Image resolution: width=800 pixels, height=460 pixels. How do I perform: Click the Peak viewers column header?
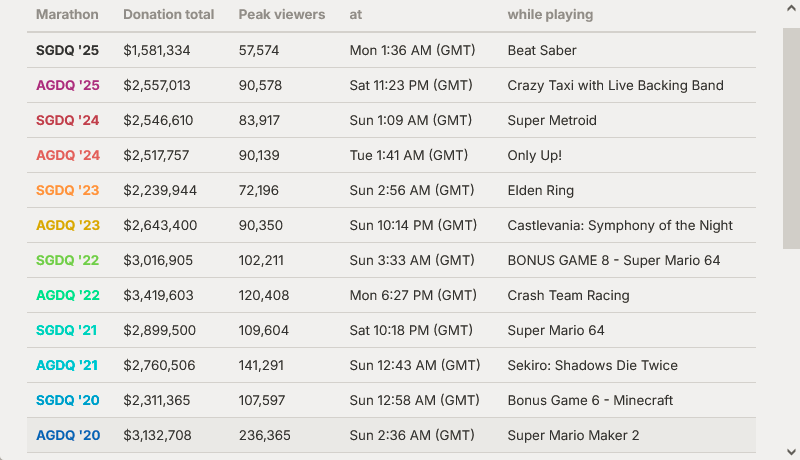[282, 14]
